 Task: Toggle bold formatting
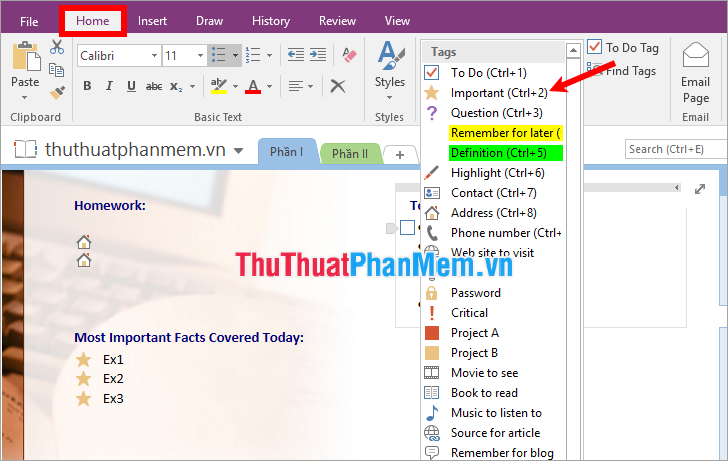click(87, 86)
